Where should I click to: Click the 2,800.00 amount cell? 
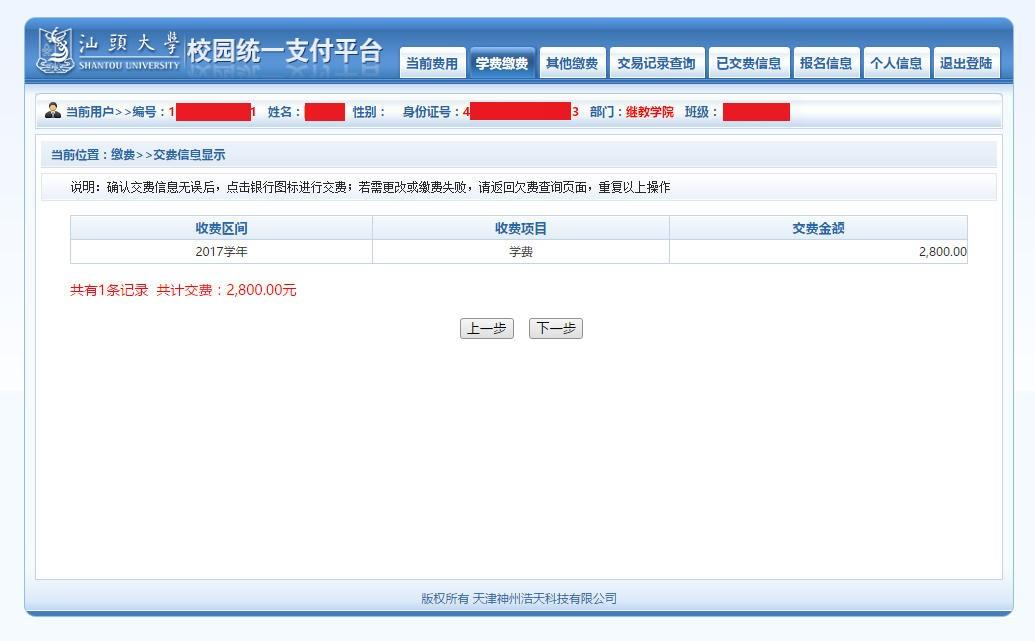[942, 252]
